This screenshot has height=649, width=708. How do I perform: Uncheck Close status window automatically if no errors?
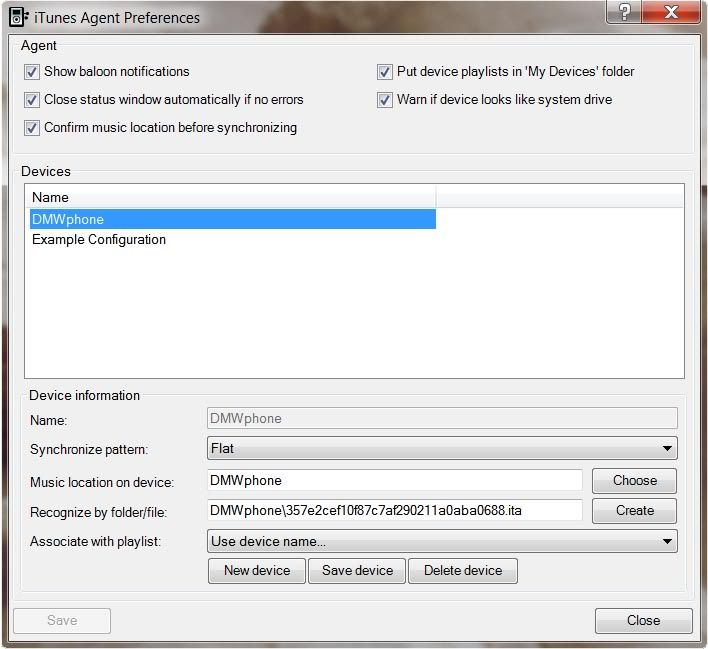point(33,100)
